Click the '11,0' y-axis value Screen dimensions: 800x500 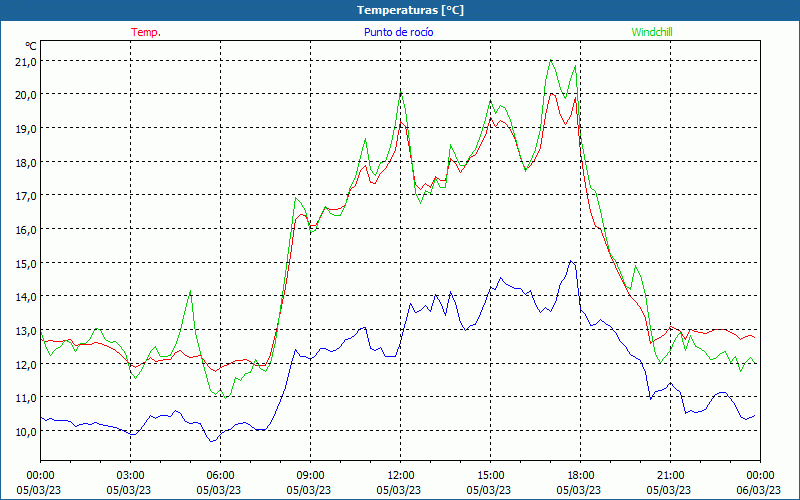click(26, 398)
